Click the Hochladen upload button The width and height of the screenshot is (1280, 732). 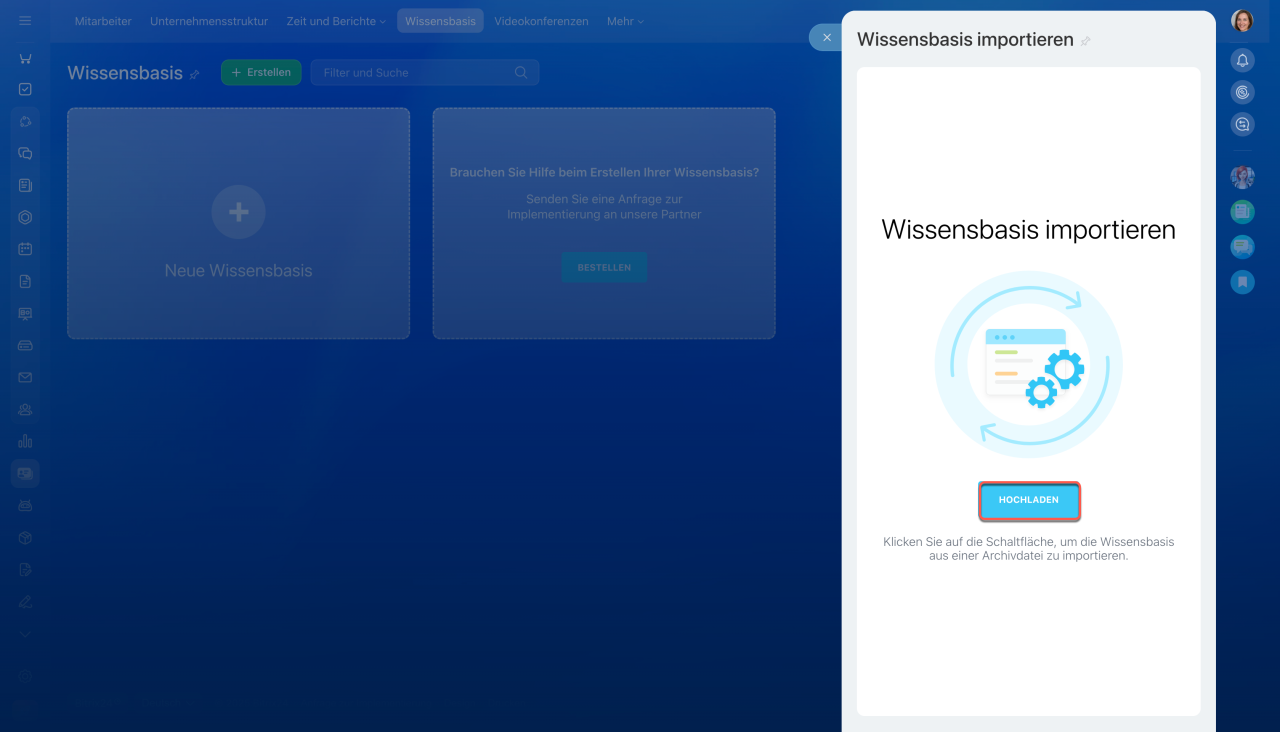tap(1029, 500)
